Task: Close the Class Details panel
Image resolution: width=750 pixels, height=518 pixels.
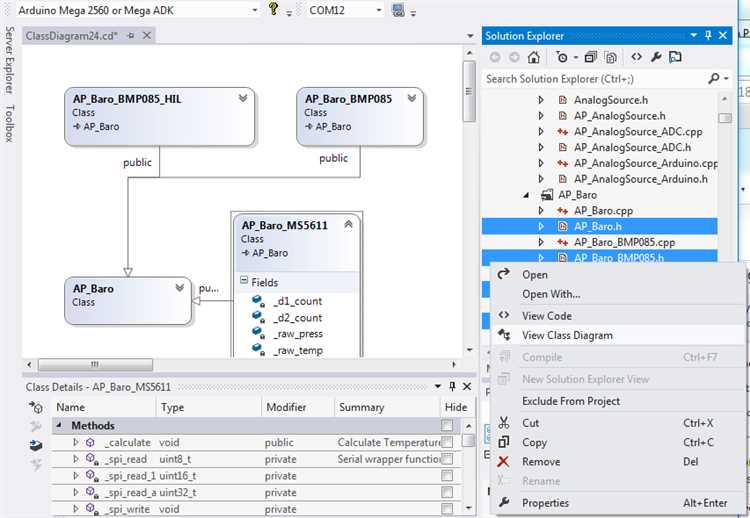Action: 467,386
